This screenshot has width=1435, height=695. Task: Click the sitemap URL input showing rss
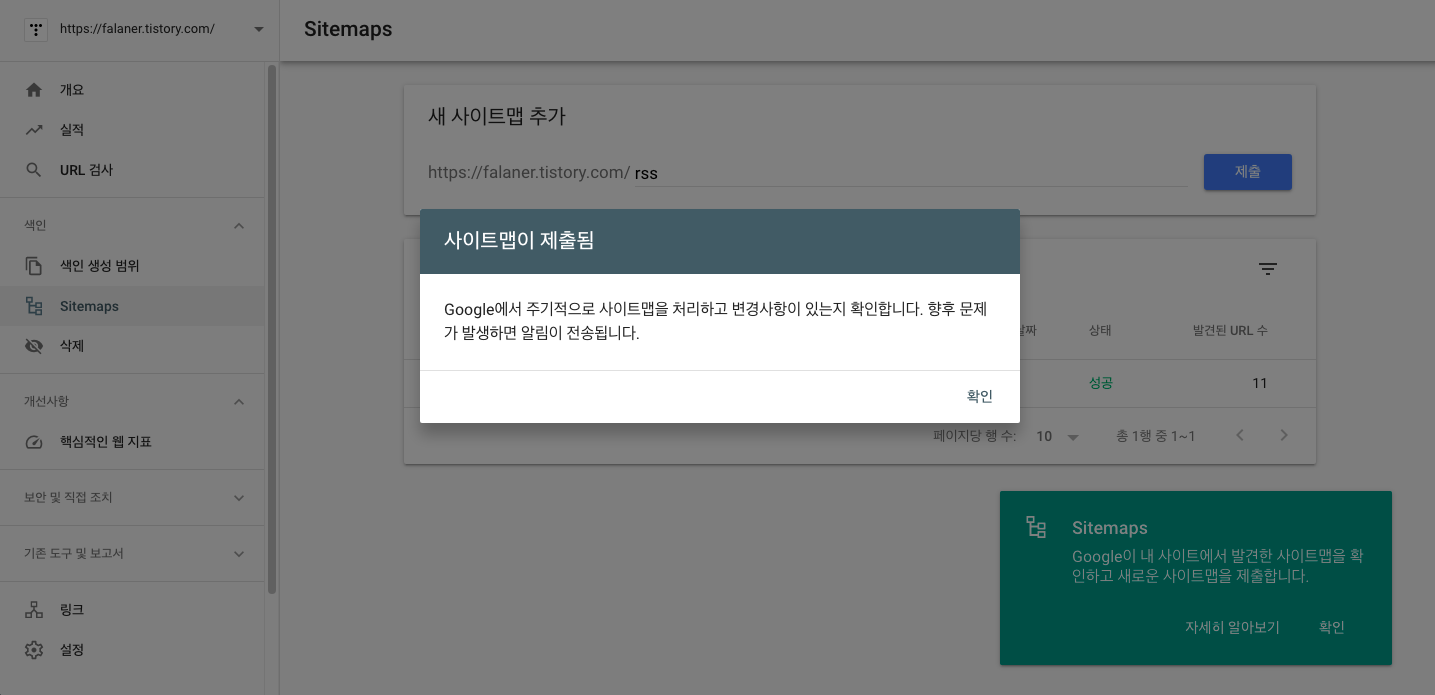coord(800,172)
